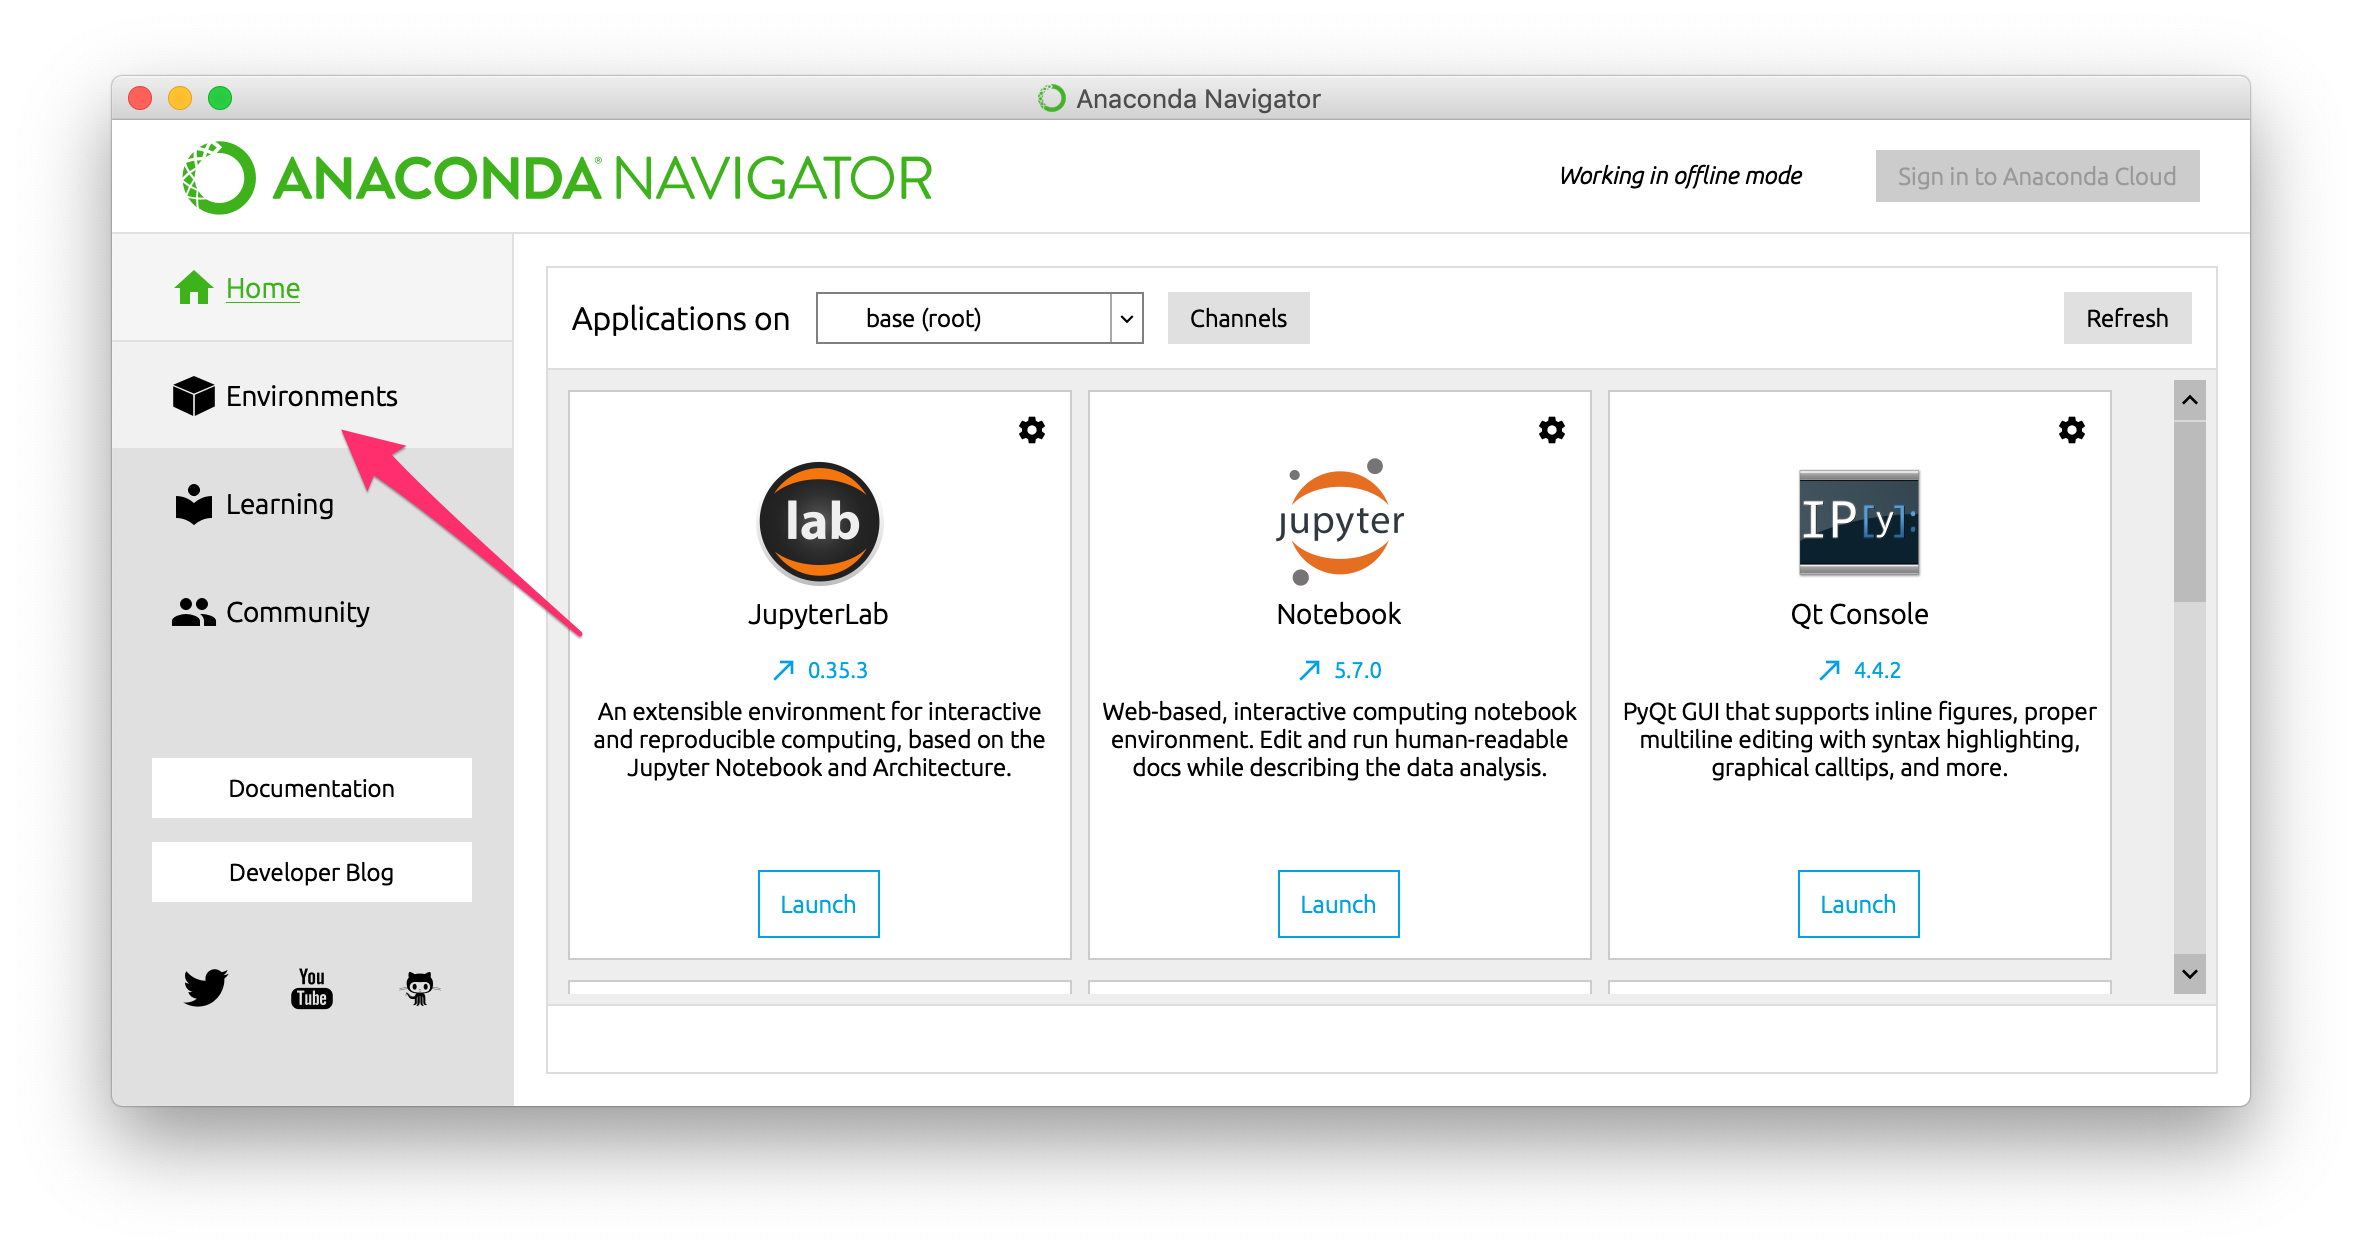
Task: Click the Jupyter Notebook logo
Action: [1339, 521]
